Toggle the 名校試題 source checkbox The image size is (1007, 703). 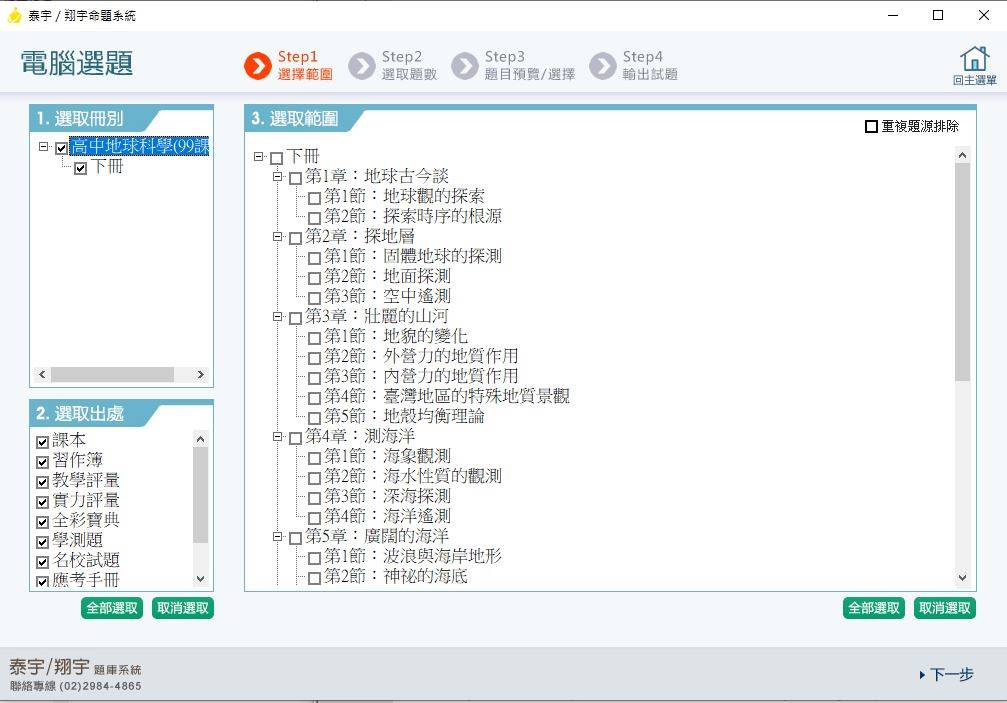coord(42,561)
